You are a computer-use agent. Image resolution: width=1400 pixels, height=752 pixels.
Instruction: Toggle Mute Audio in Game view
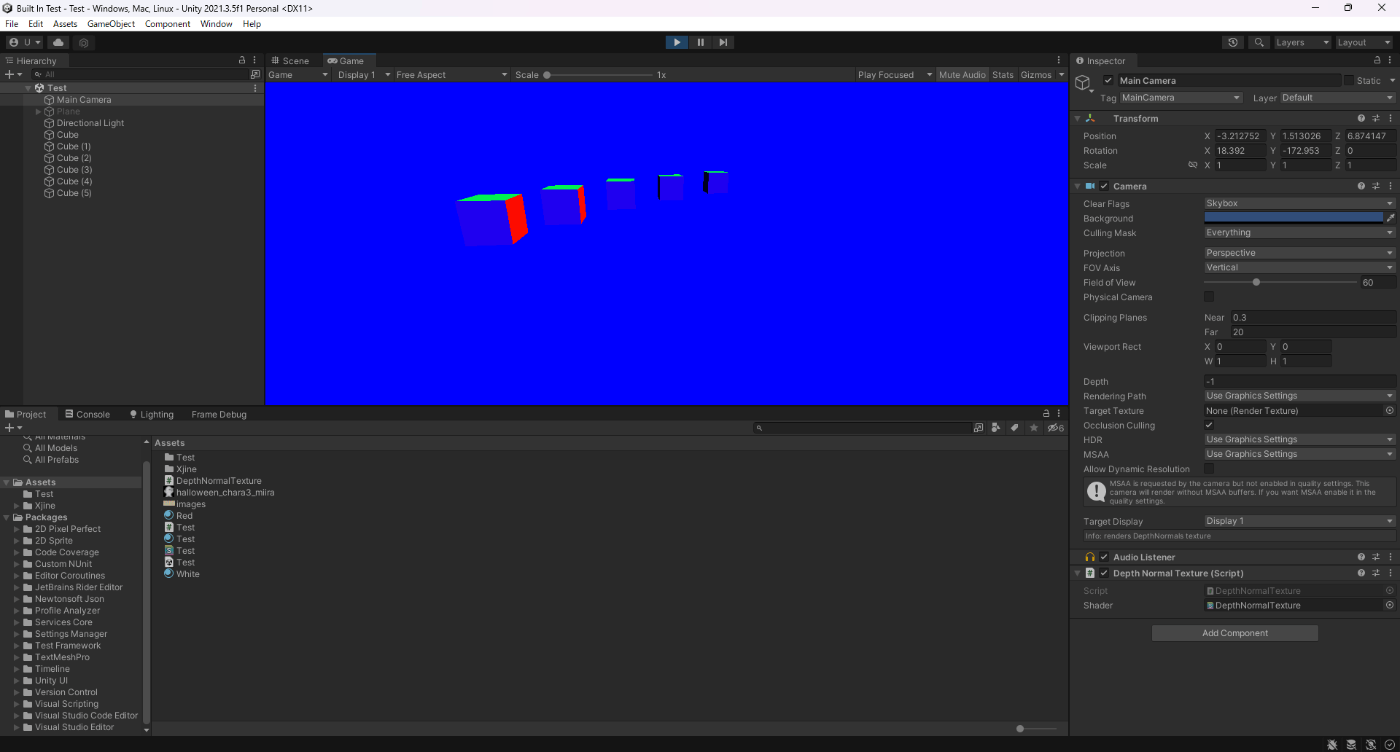[x=962, y=75]
